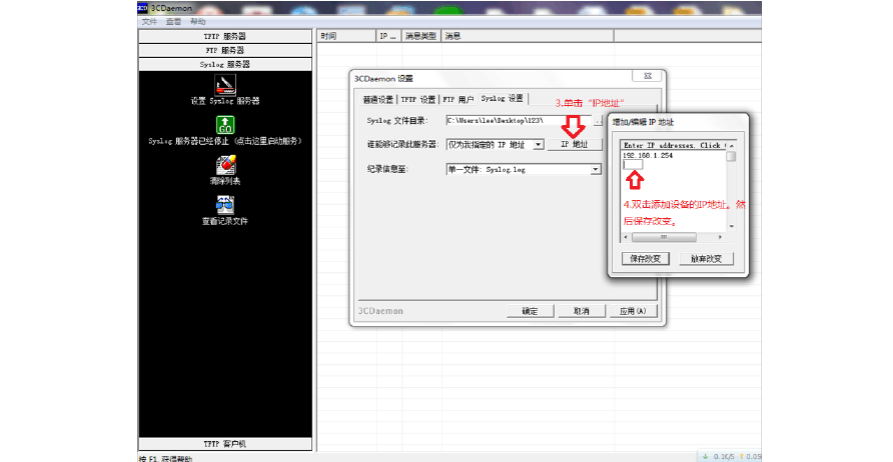Viewport: 893px width, 462px height.
Task: Click 应用(A) button
Action: [x=633, y=311]
